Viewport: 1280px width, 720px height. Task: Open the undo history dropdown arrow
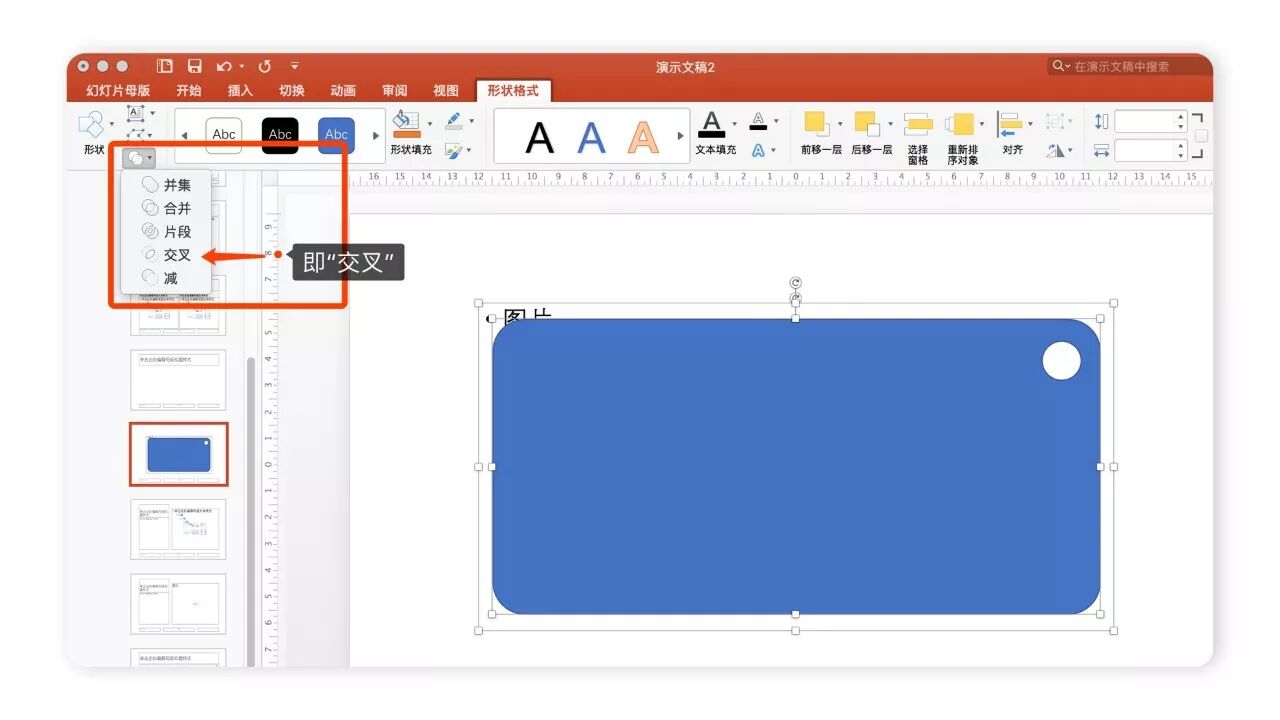(x=242, y=67)
